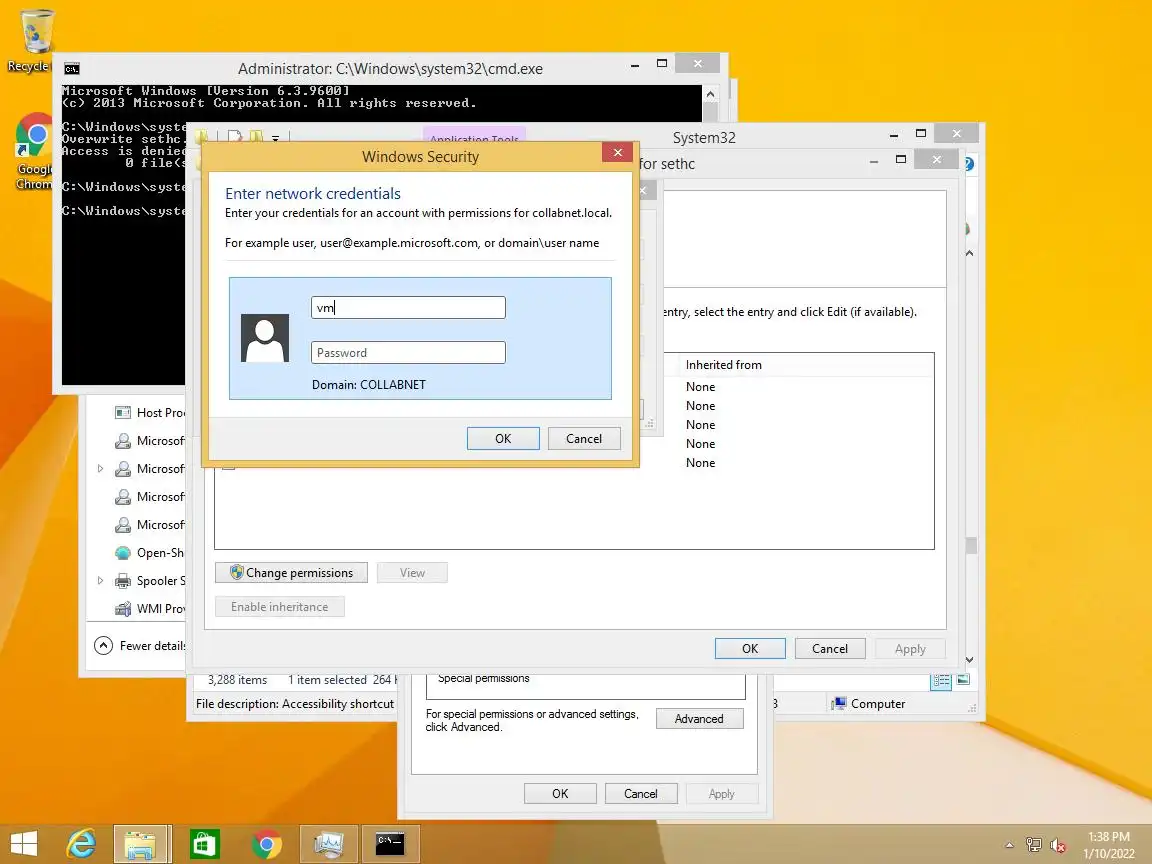Image resolution: width=1152 pixels, height=864 pixels.
Task: Click OK in the sethc properties dialog
Action: click(560, 793)
